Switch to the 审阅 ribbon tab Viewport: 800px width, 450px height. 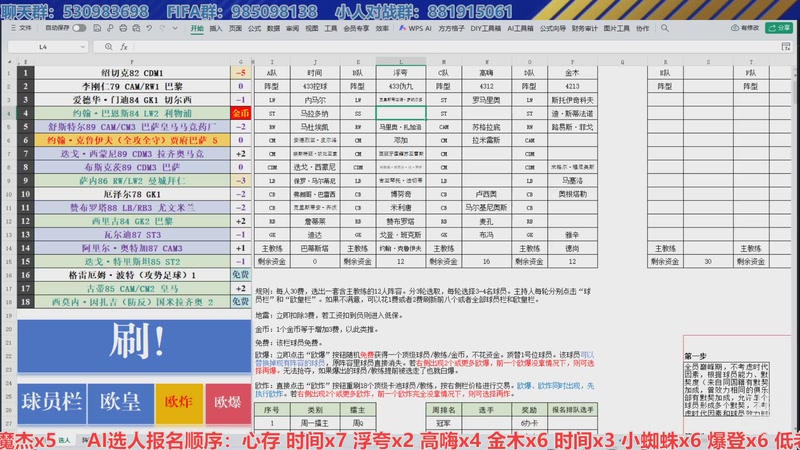[292, 29]
